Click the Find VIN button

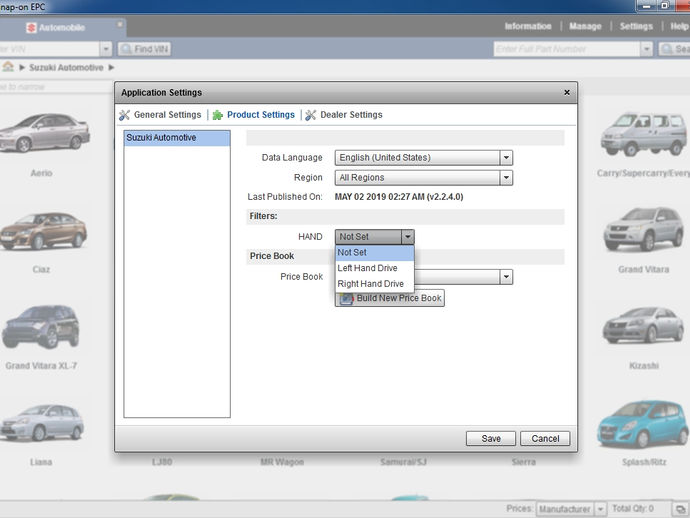coord(144,49)
